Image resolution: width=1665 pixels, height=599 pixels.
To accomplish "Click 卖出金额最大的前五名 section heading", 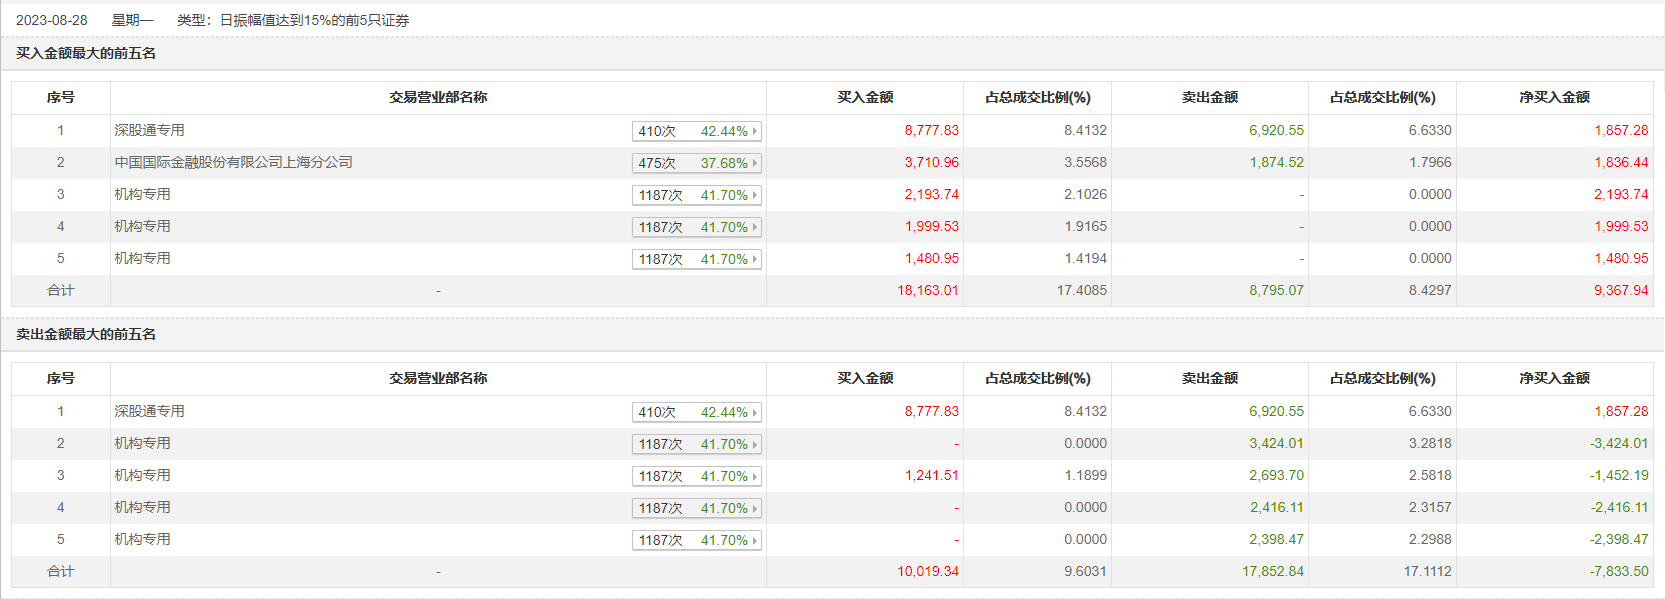I will coord(86,334).
